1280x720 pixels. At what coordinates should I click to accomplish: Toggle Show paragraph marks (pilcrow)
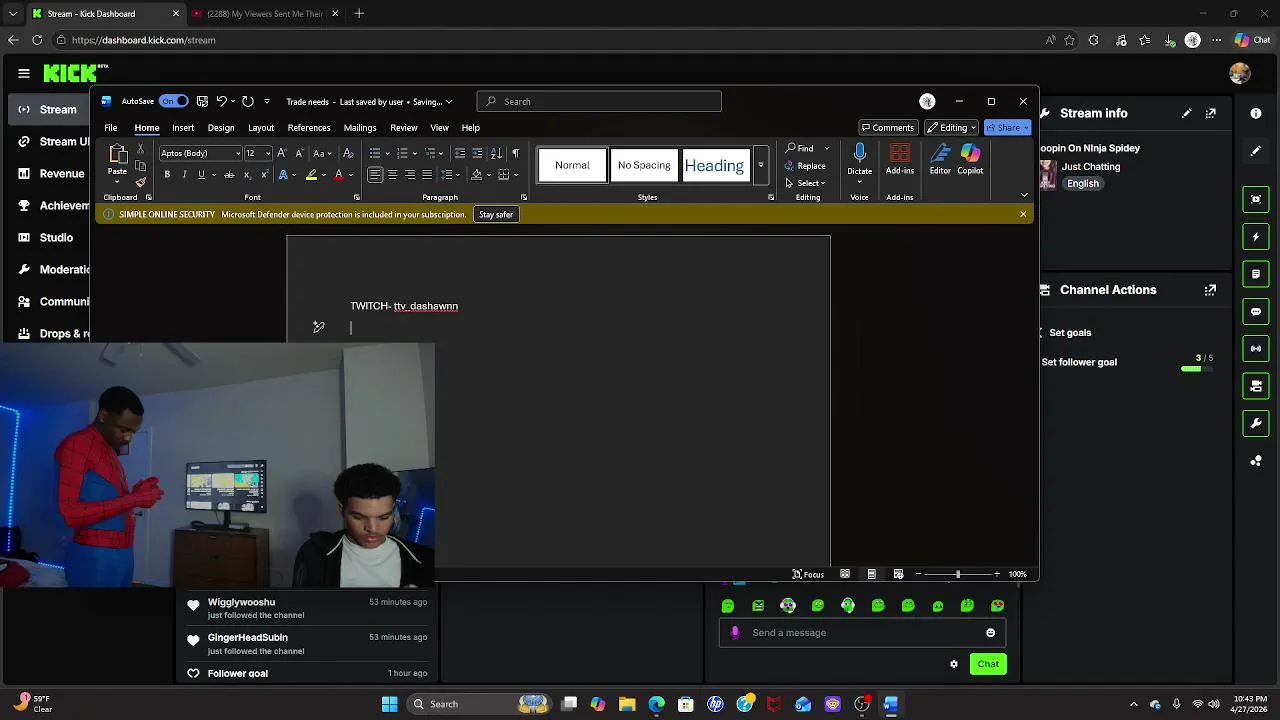pyautogui.click(x=515, y=153)
